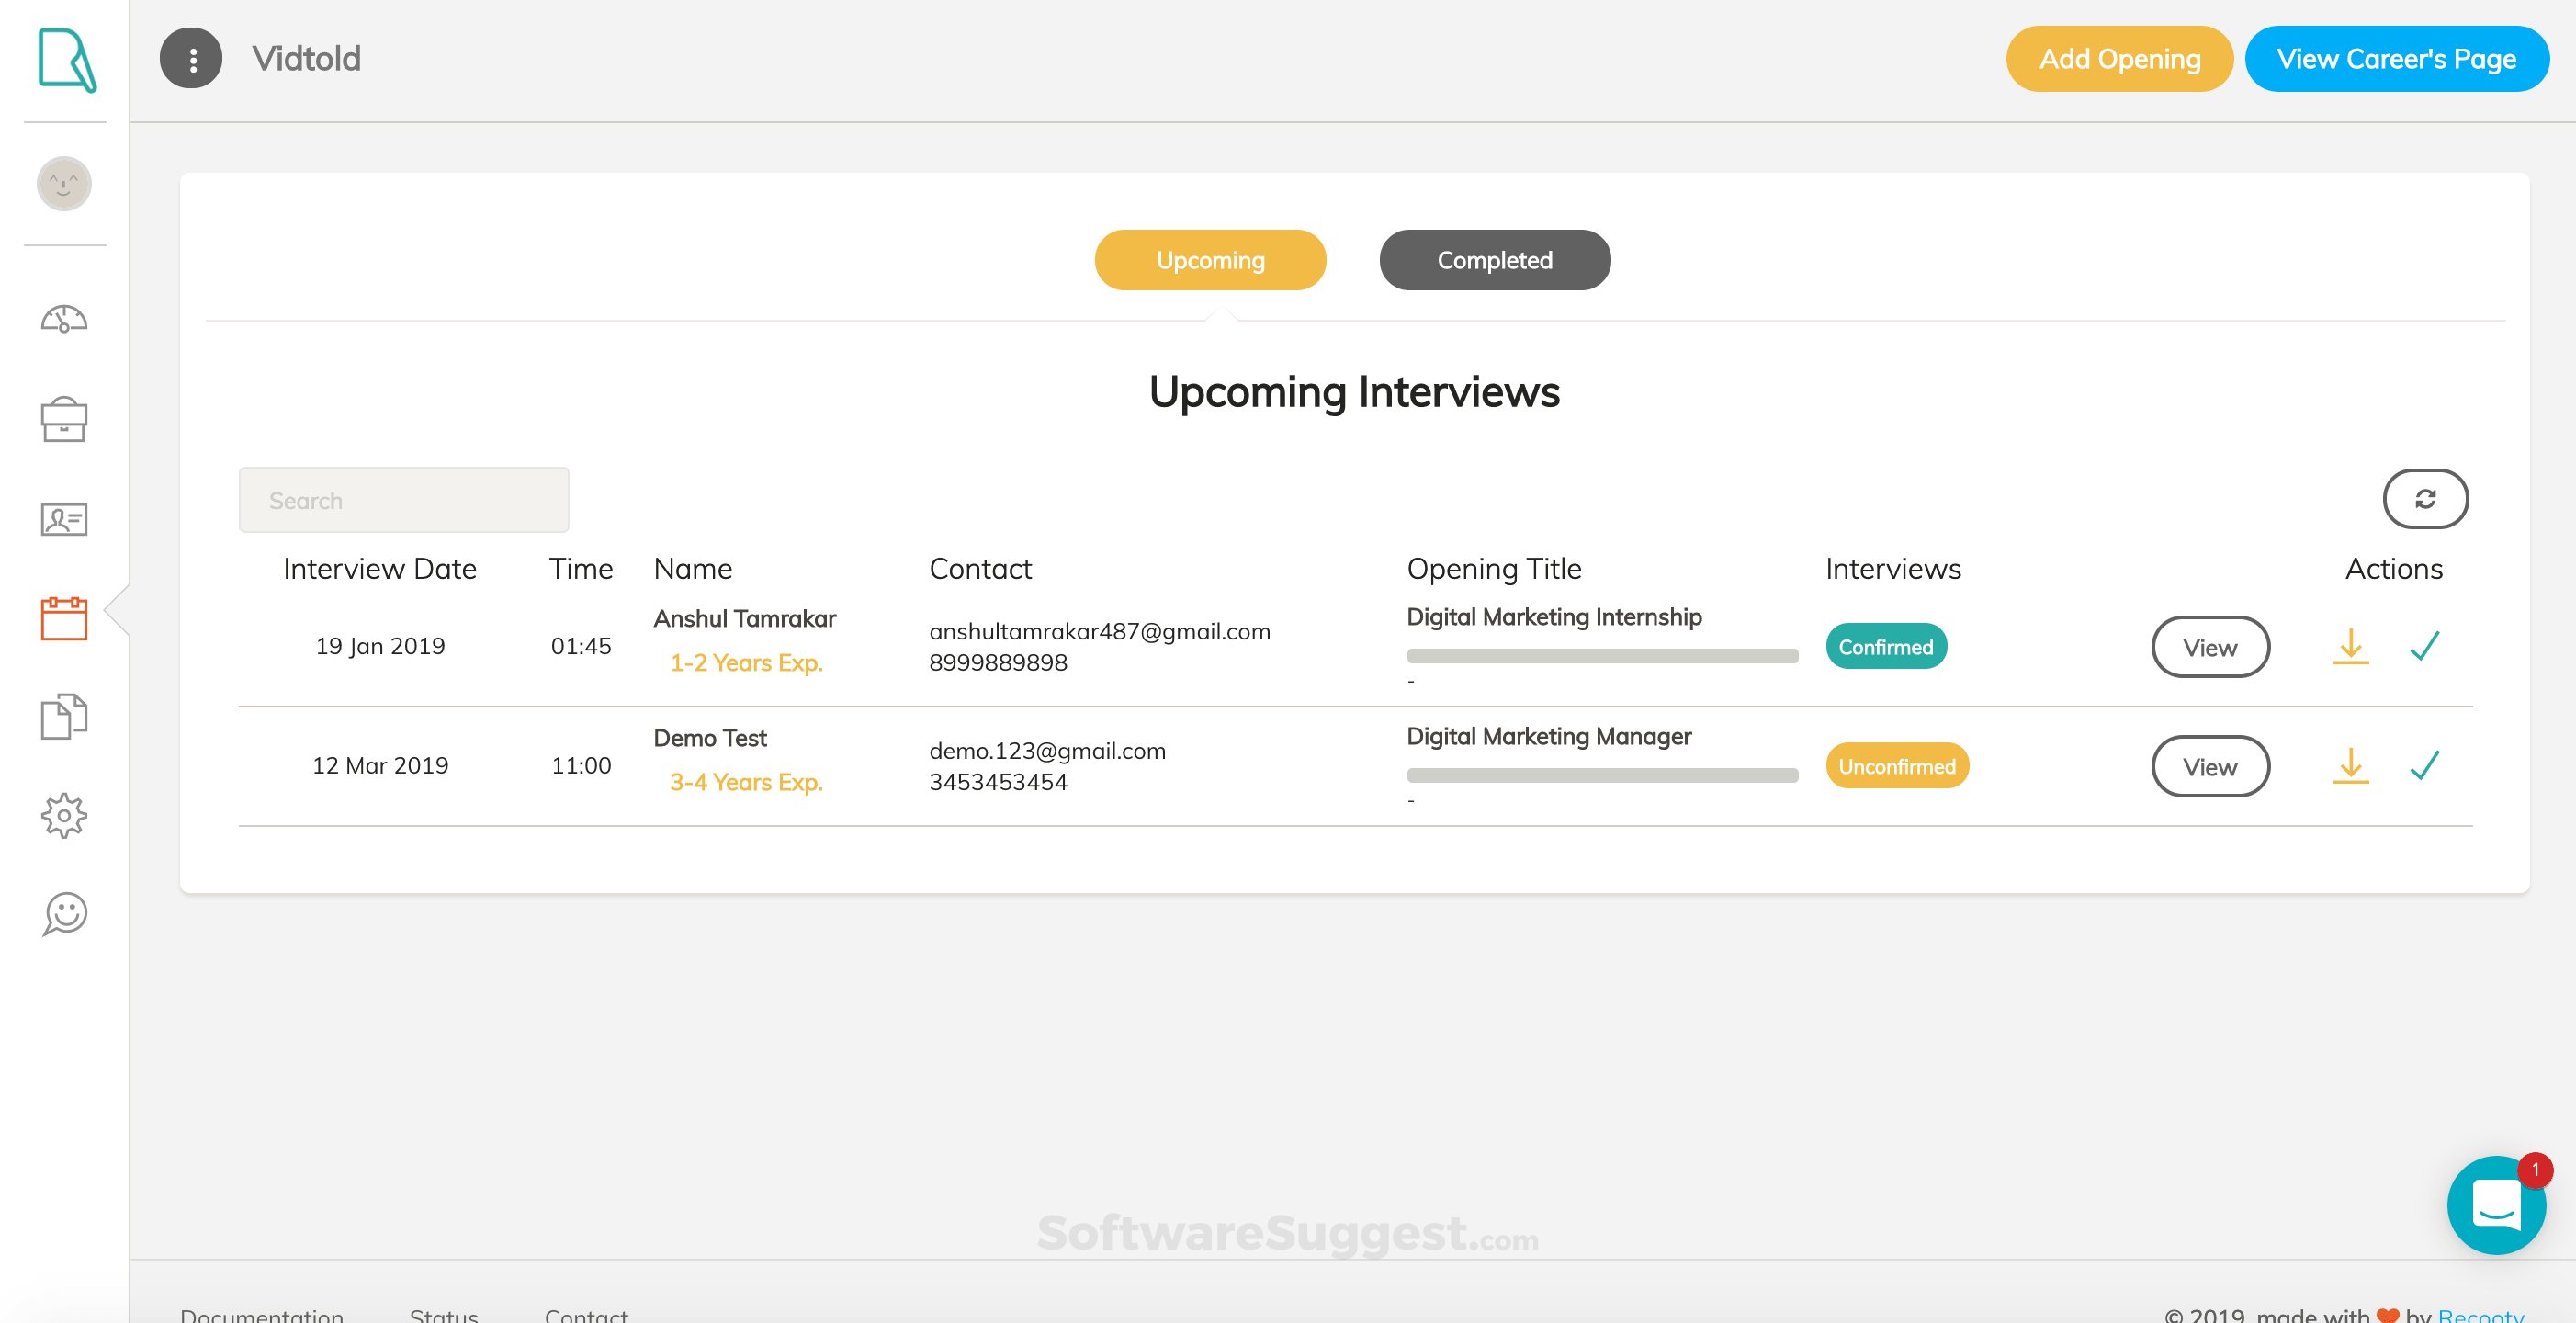
Task: Mark Demo Test interview complete with checkmark
Action: tap(2424, 766)
